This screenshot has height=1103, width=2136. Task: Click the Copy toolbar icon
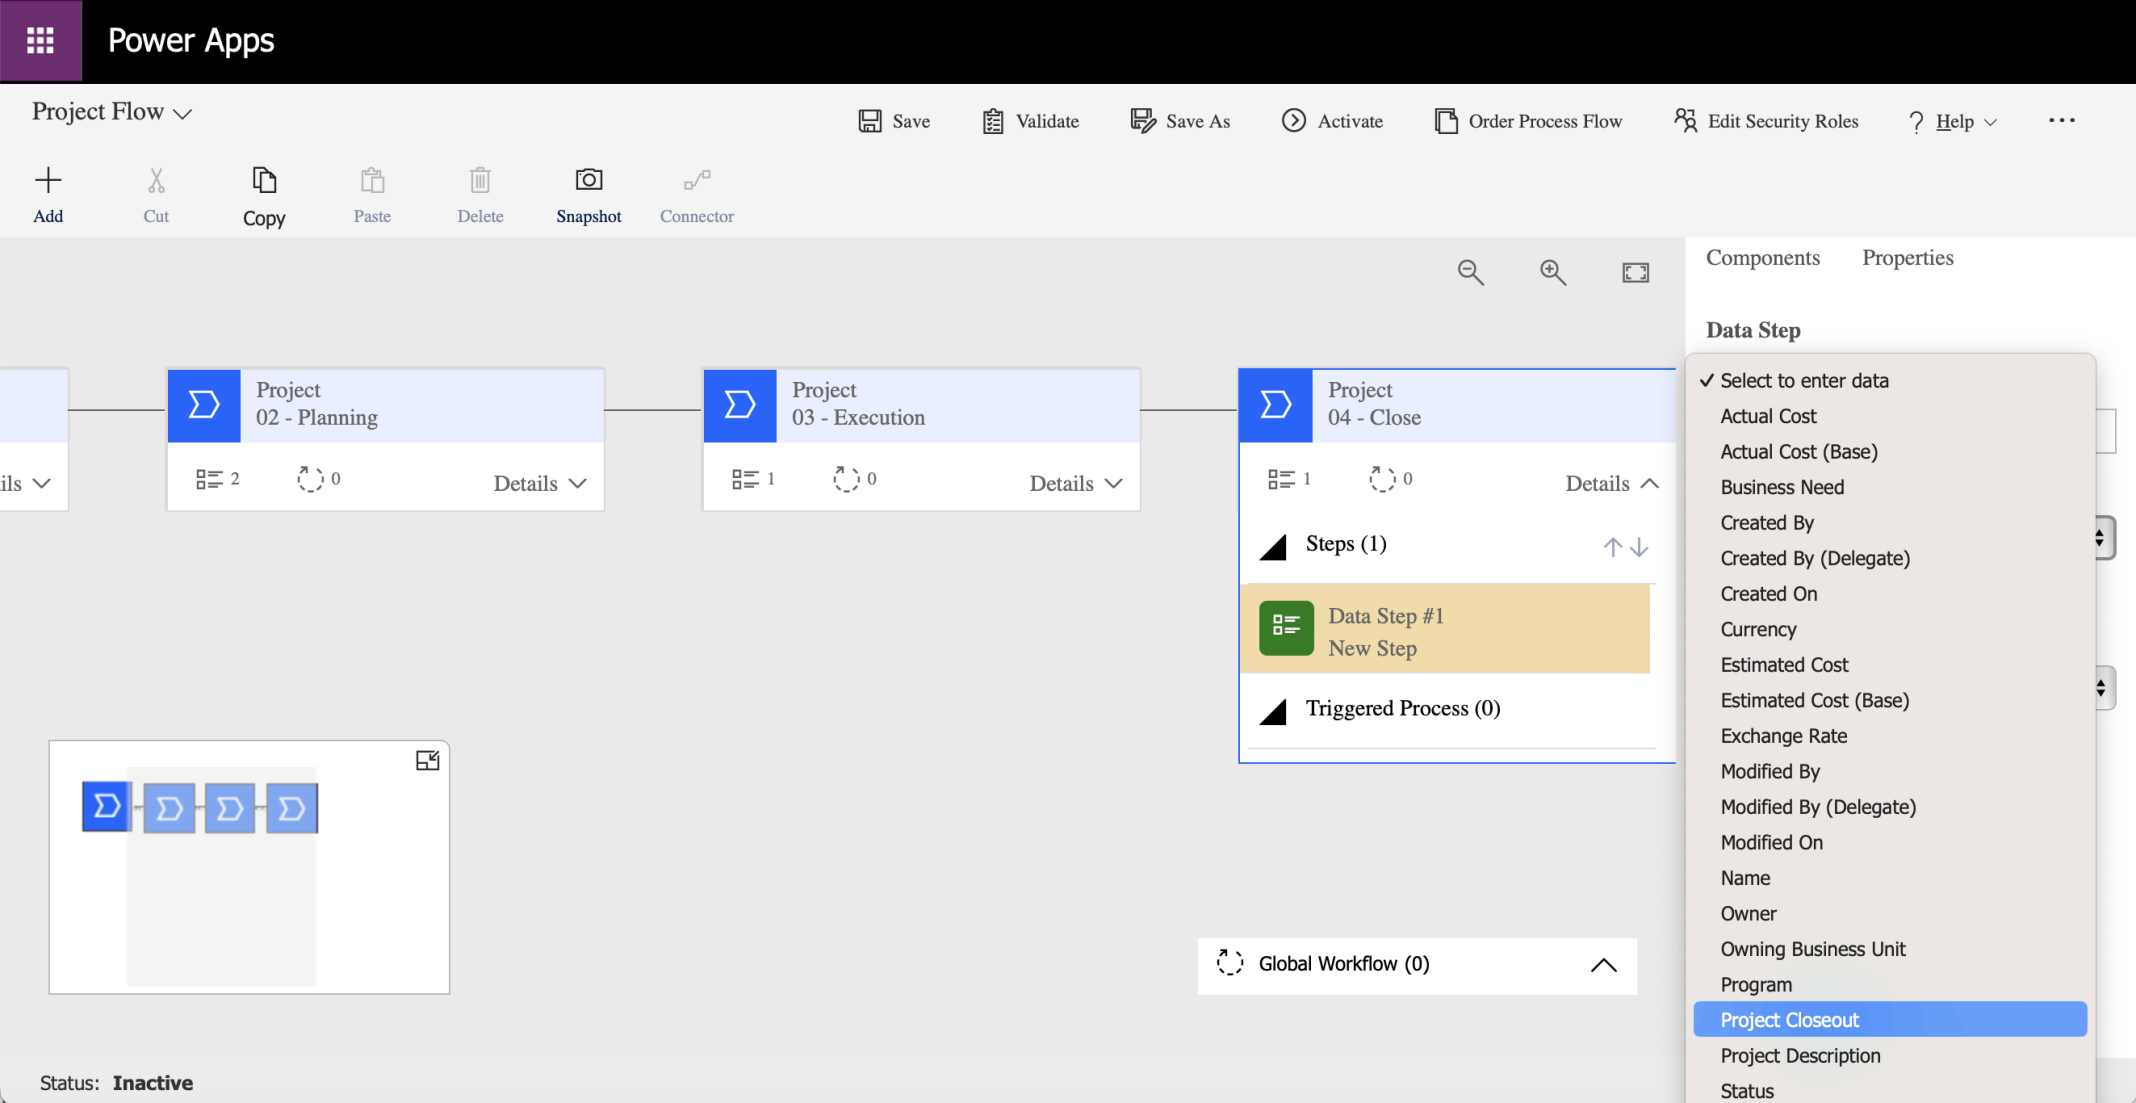coord(264,180)
